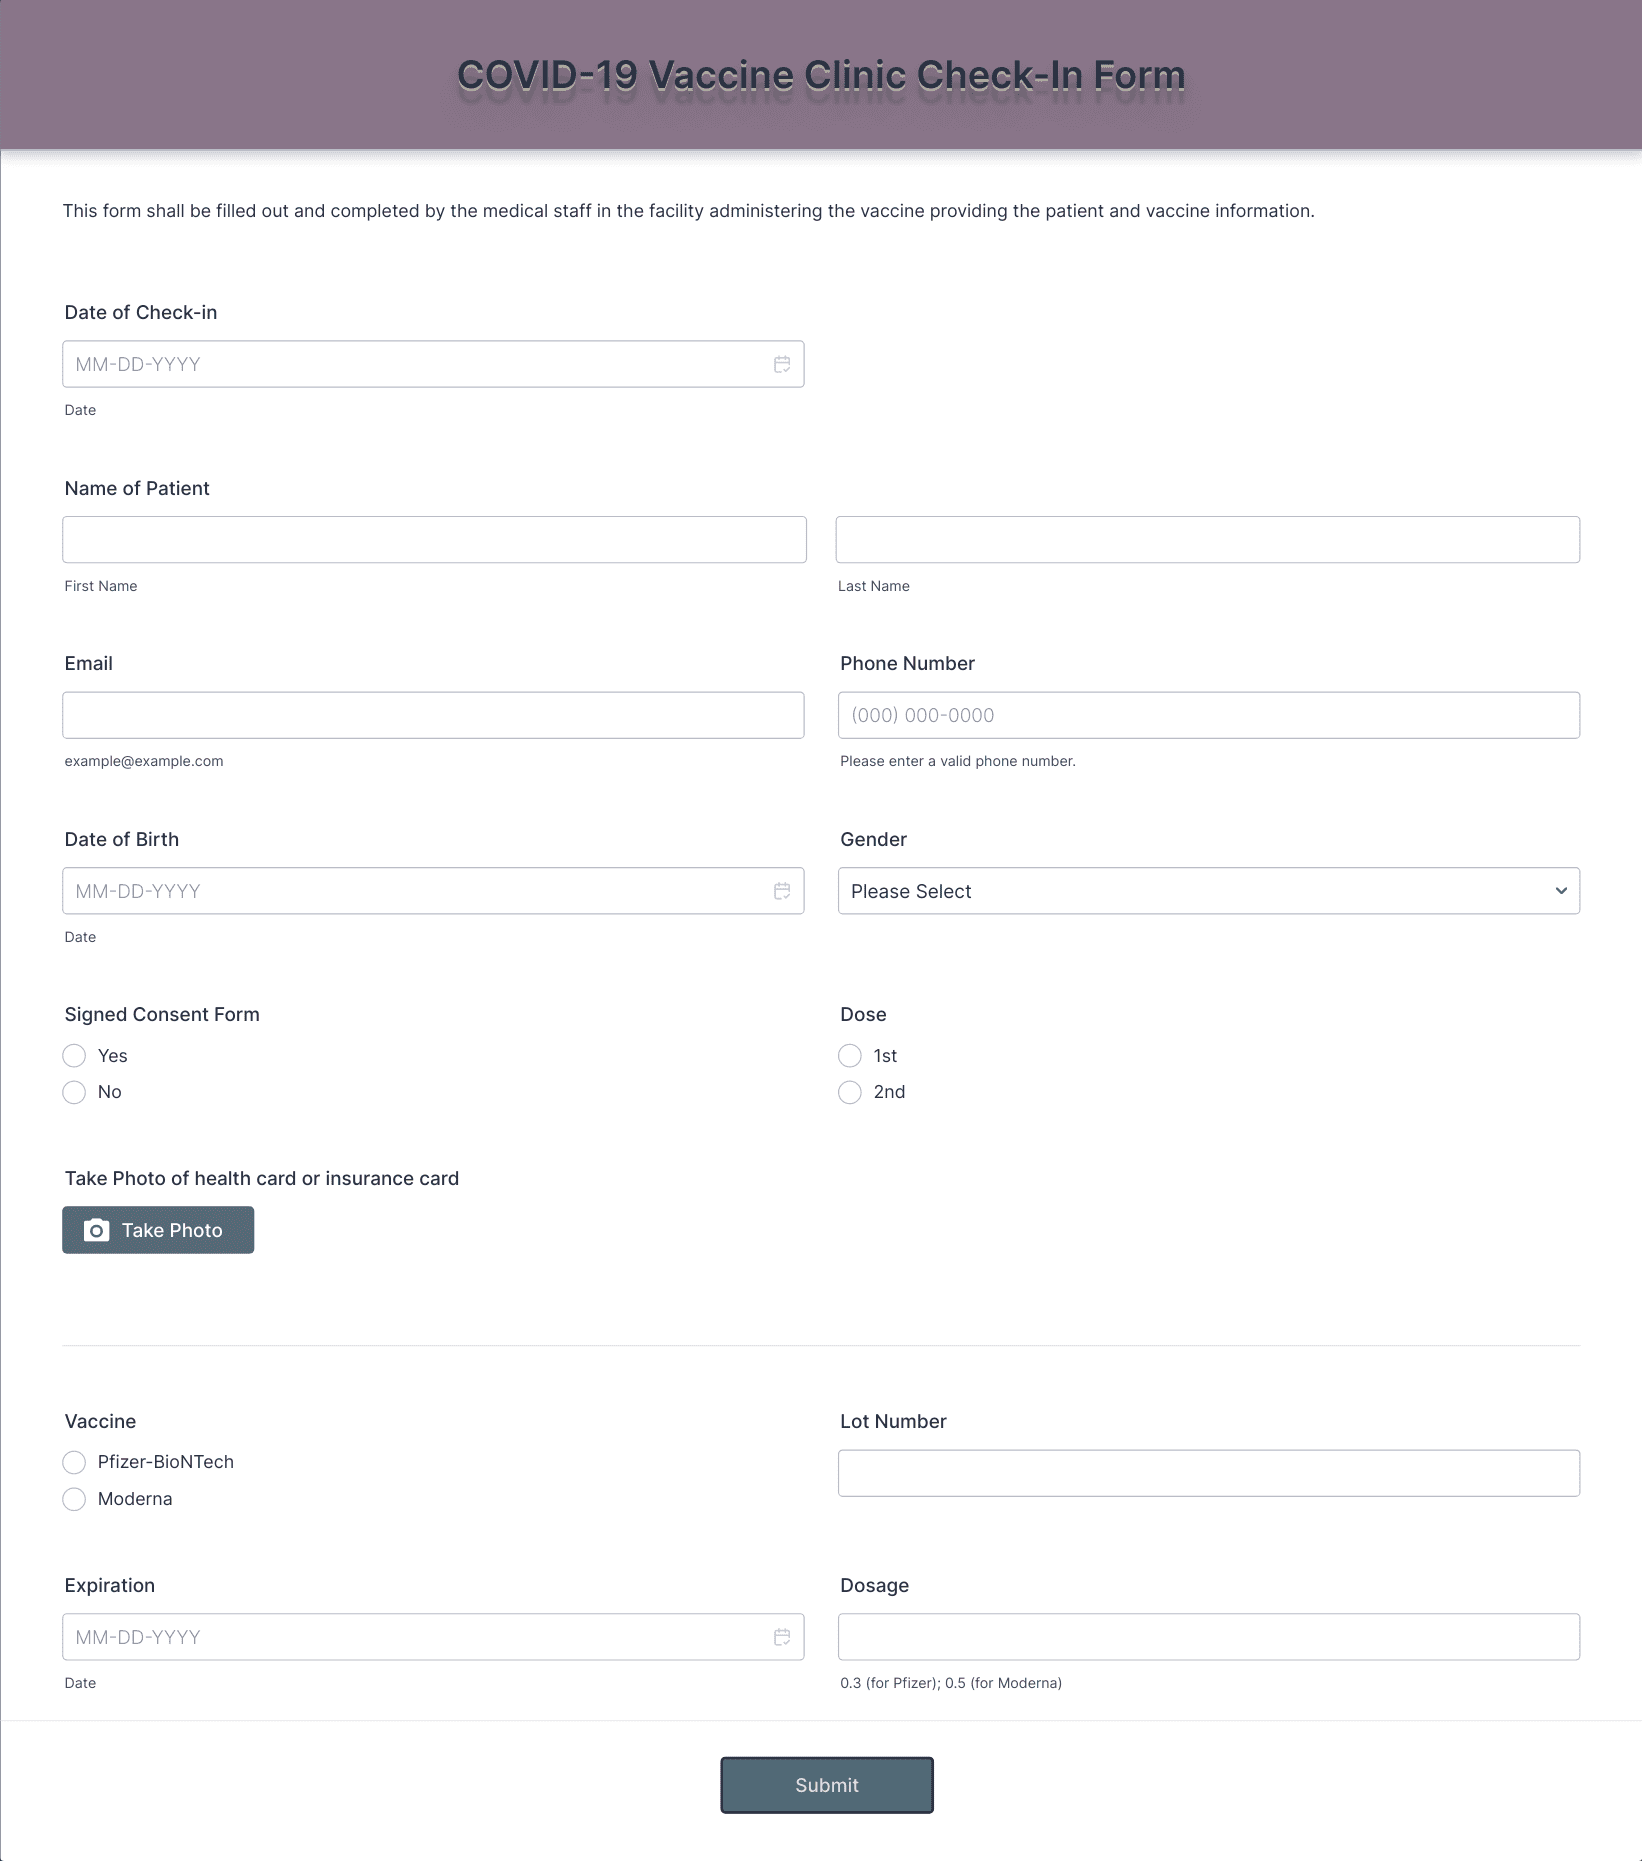This screenshot has height=1861, width=1642.
Task: Click into the Email field
Action: click(433, 715)
